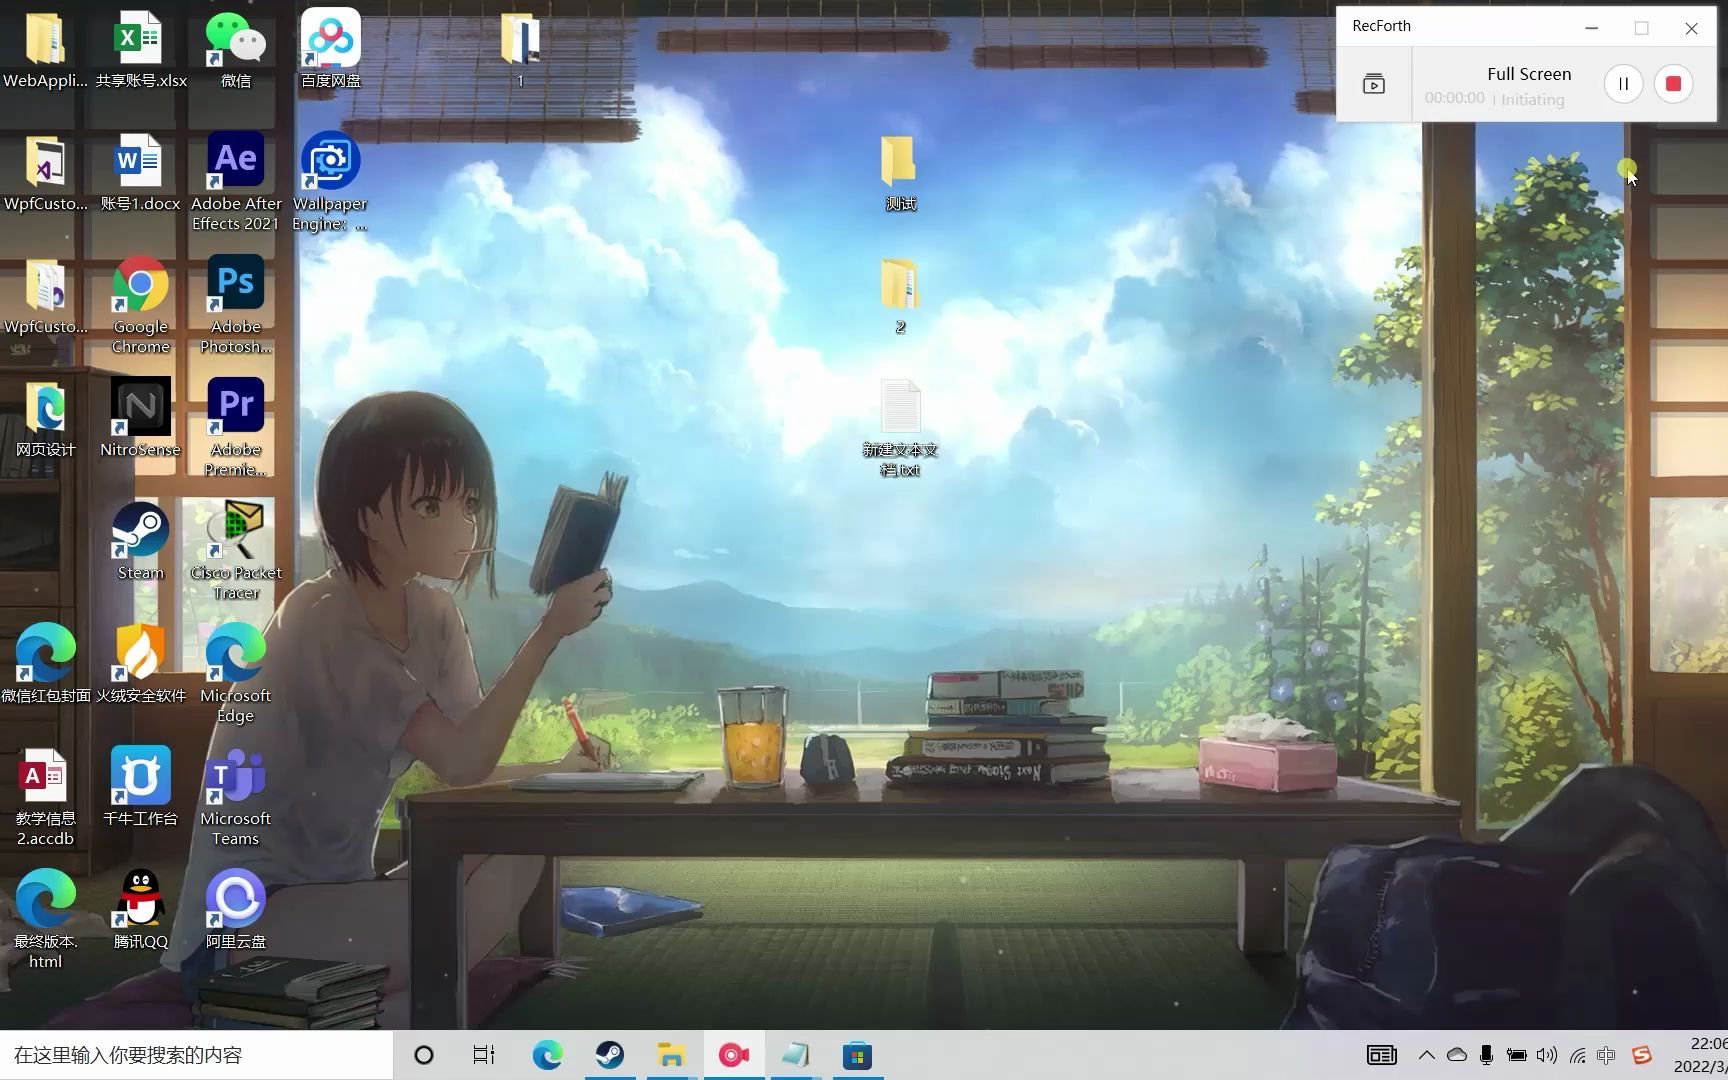Image resolution: width=1728 pixels, height=1080 pixels.
Task: Select the 教学信息2.accdb Access file
Action: click(45, 798)
